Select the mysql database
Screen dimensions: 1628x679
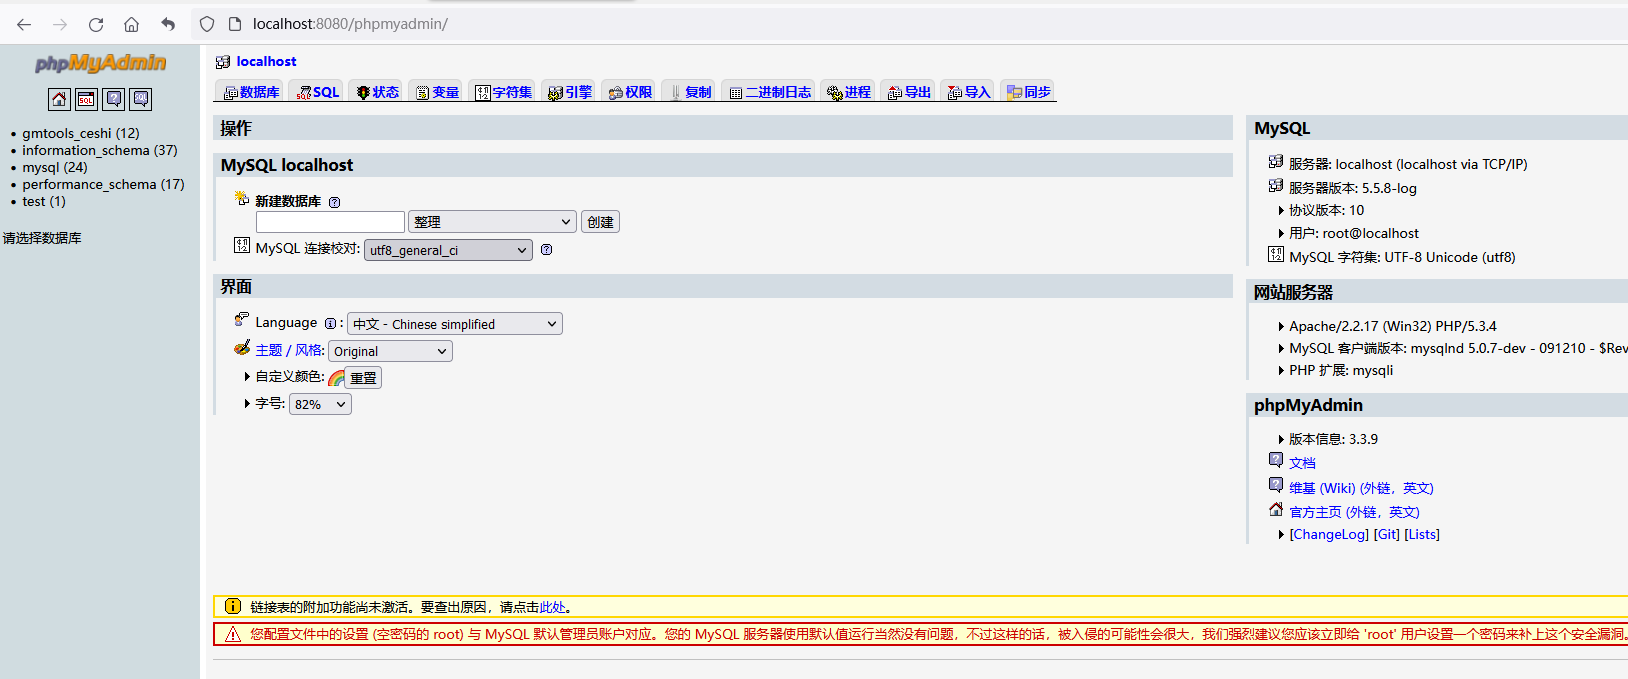click(55, 167)
